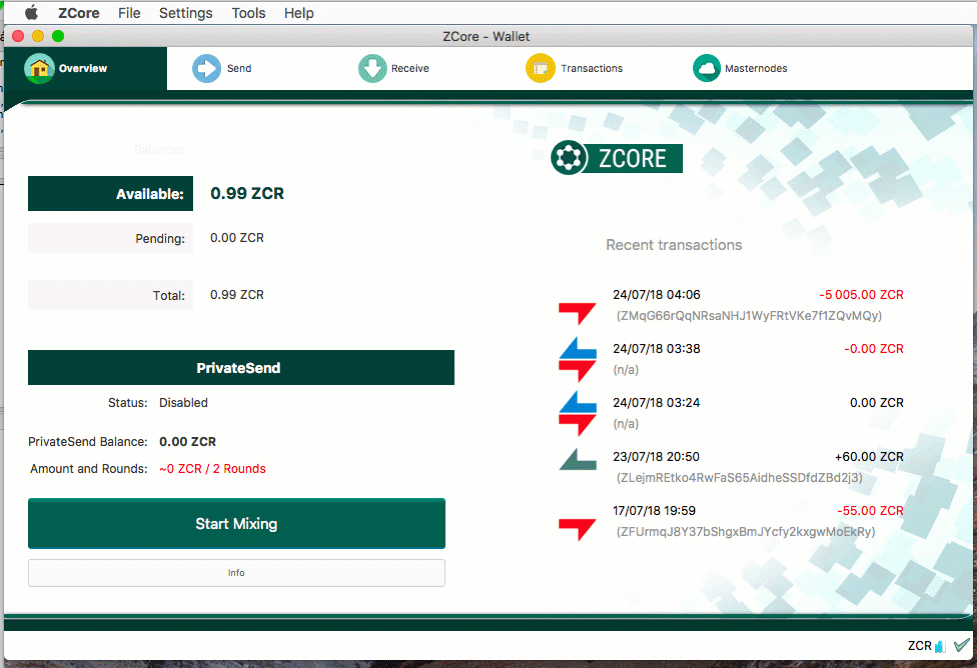Click the Pending 0.00 ZCR value
Image resolution: width=977 pixels, height=668 pixels.
point(237,238)
